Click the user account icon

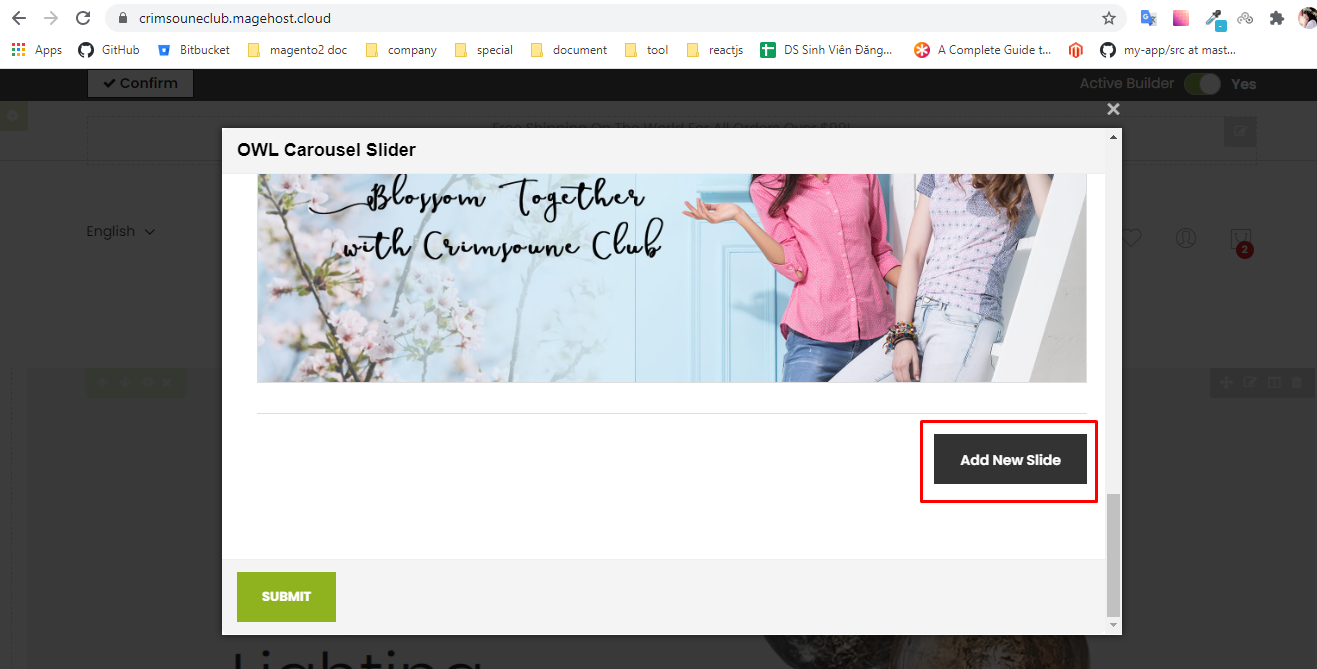1186,238
